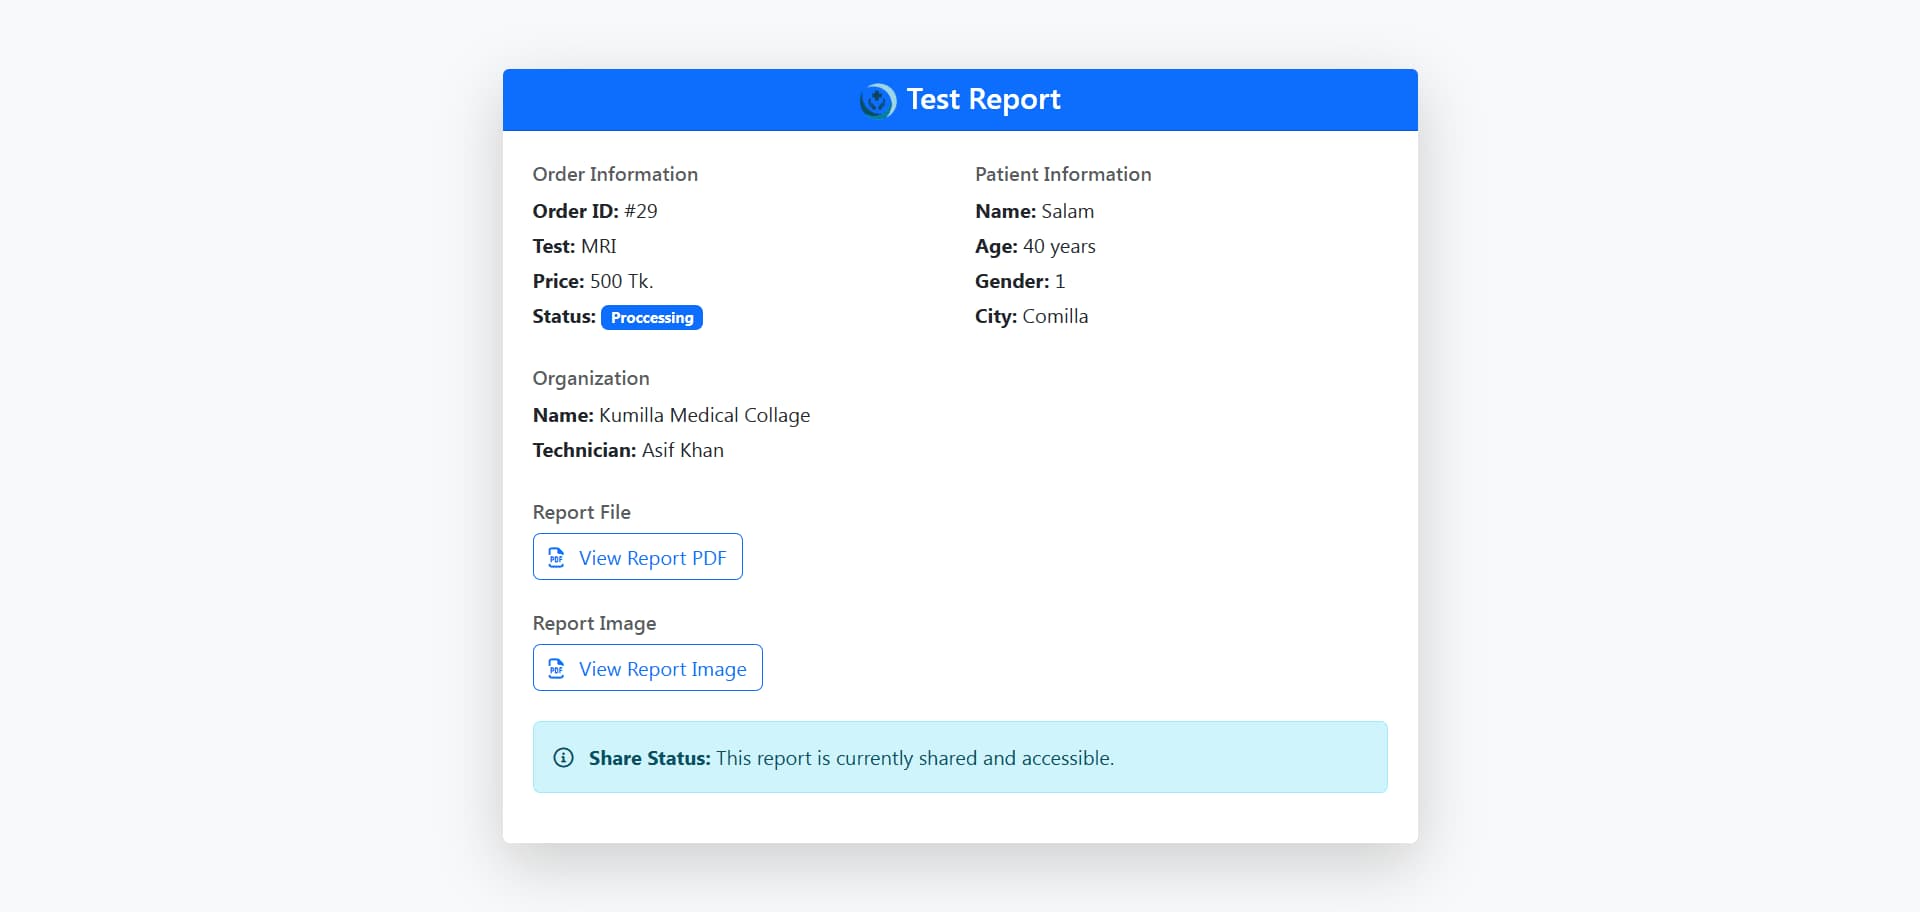Click the Test MRI line

pos(575,246)
